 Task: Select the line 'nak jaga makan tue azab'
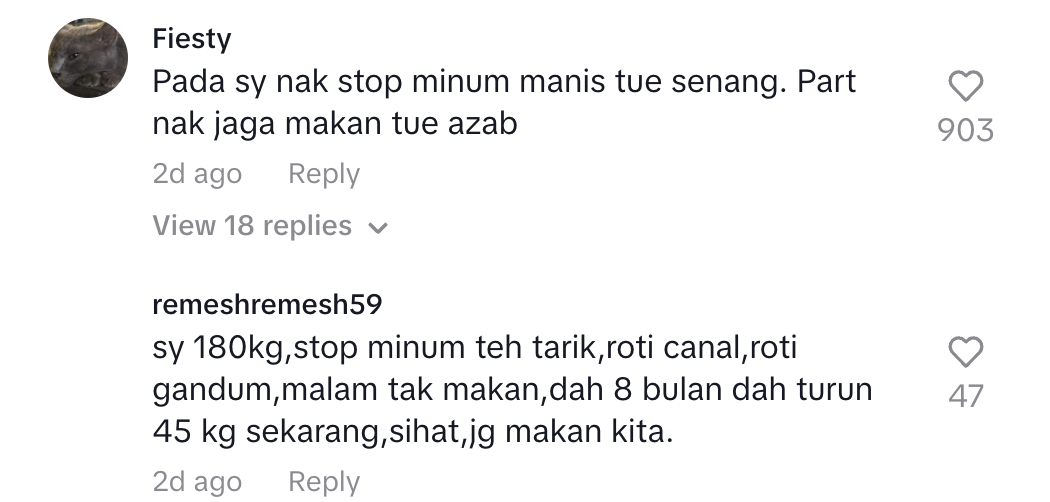[x=335, y=124]
